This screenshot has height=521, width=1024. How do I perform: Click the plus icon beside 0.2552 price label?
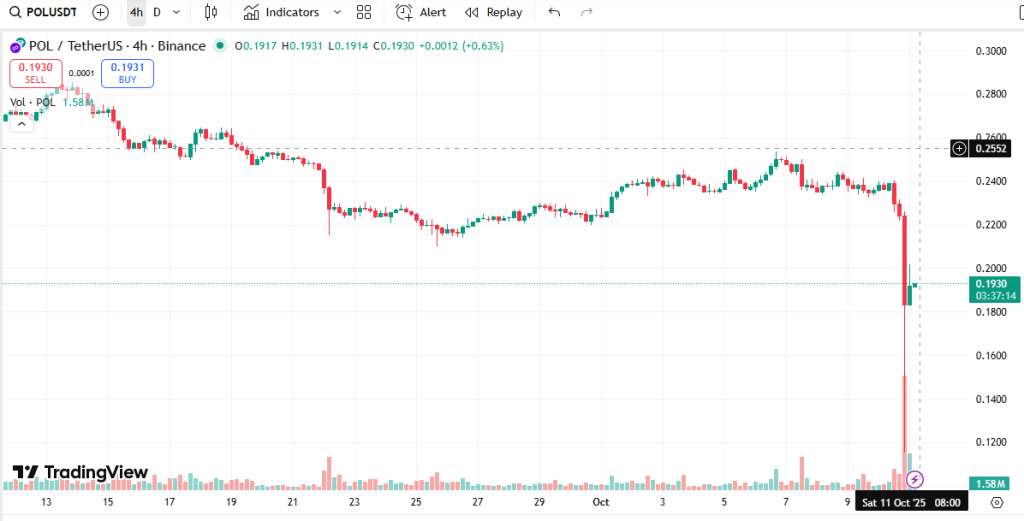(959, 148)
